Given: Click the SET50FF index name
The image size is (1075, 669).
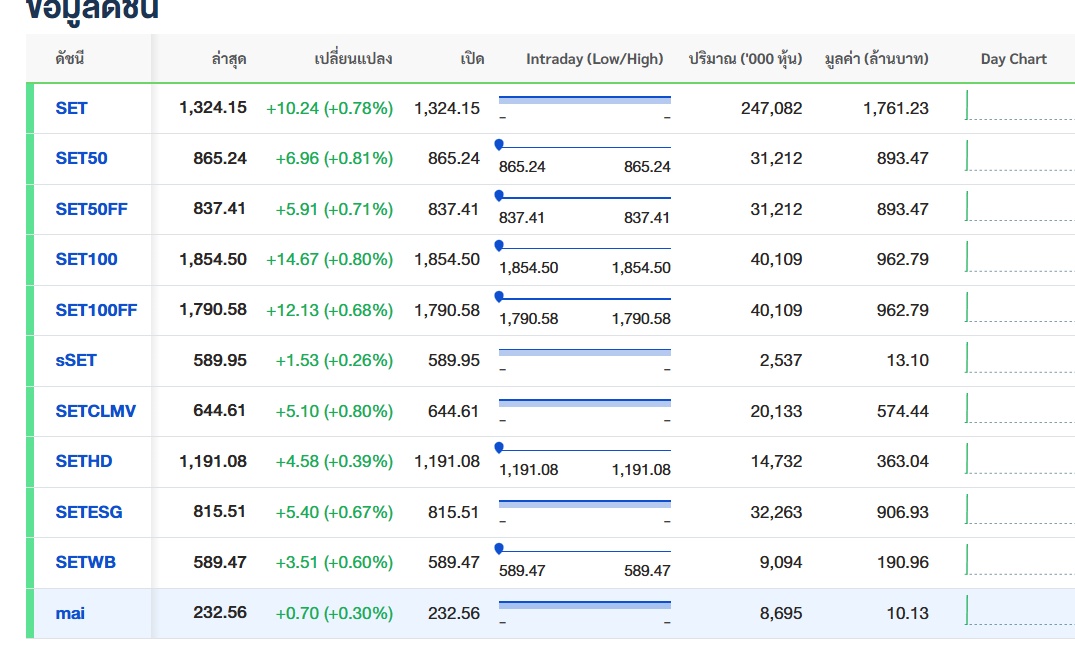Looking at the screenshot, I should pos(91,209).
